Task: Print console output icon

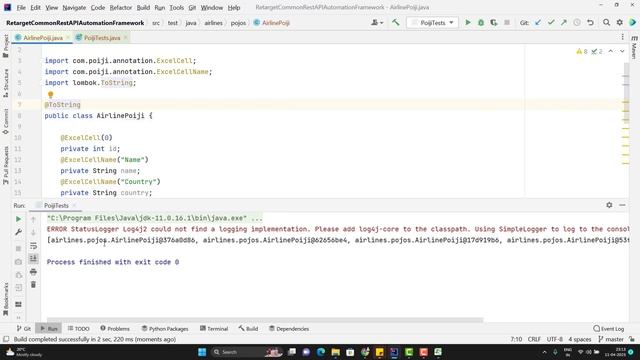Action: coord(33,272)
